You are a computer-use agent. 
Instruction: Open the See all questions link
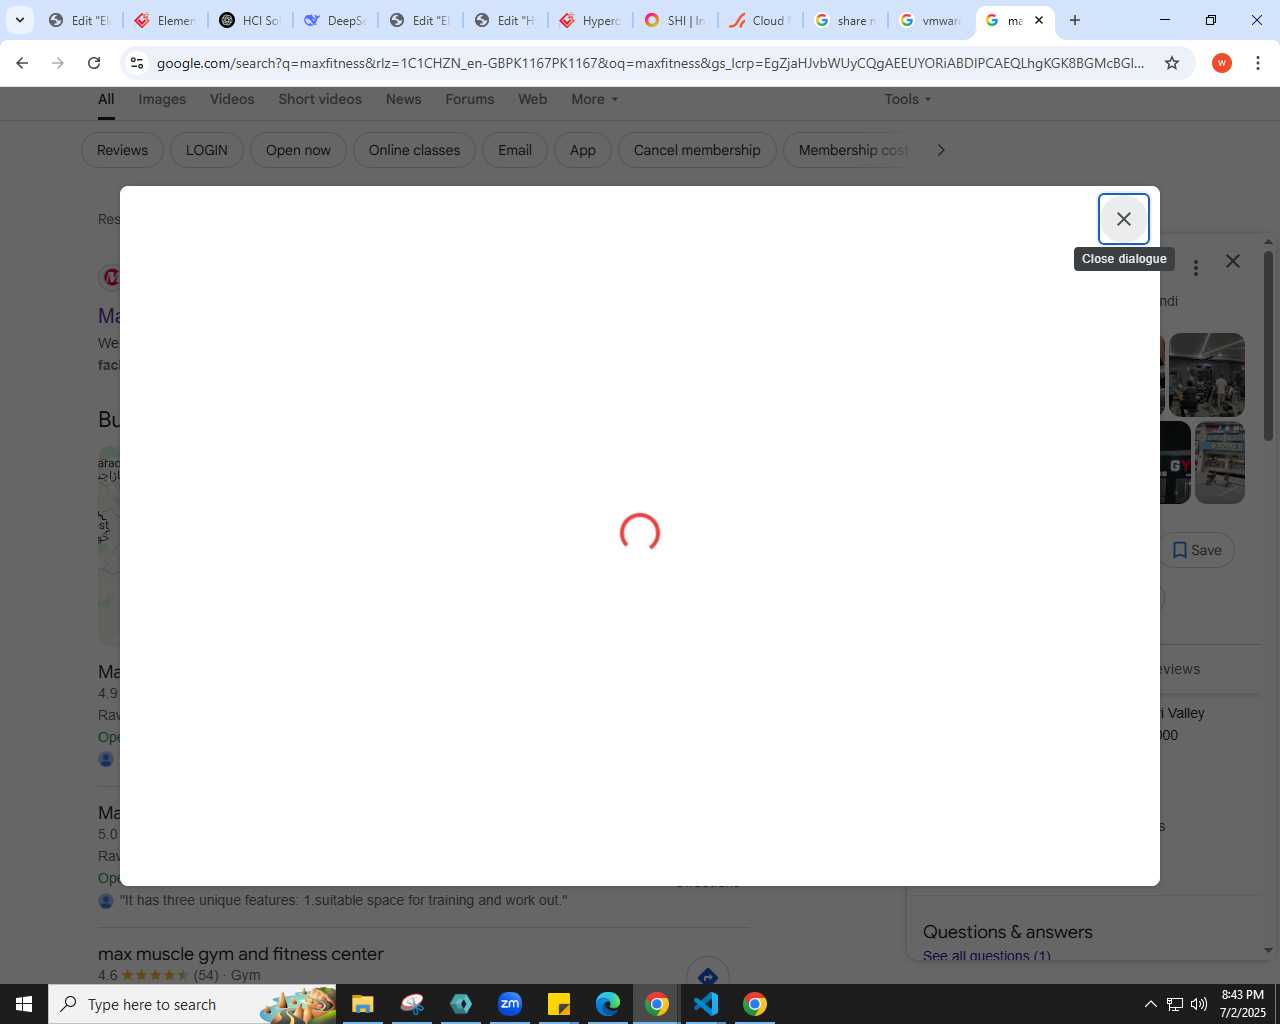pyautogui.click(x=987, y=956)
